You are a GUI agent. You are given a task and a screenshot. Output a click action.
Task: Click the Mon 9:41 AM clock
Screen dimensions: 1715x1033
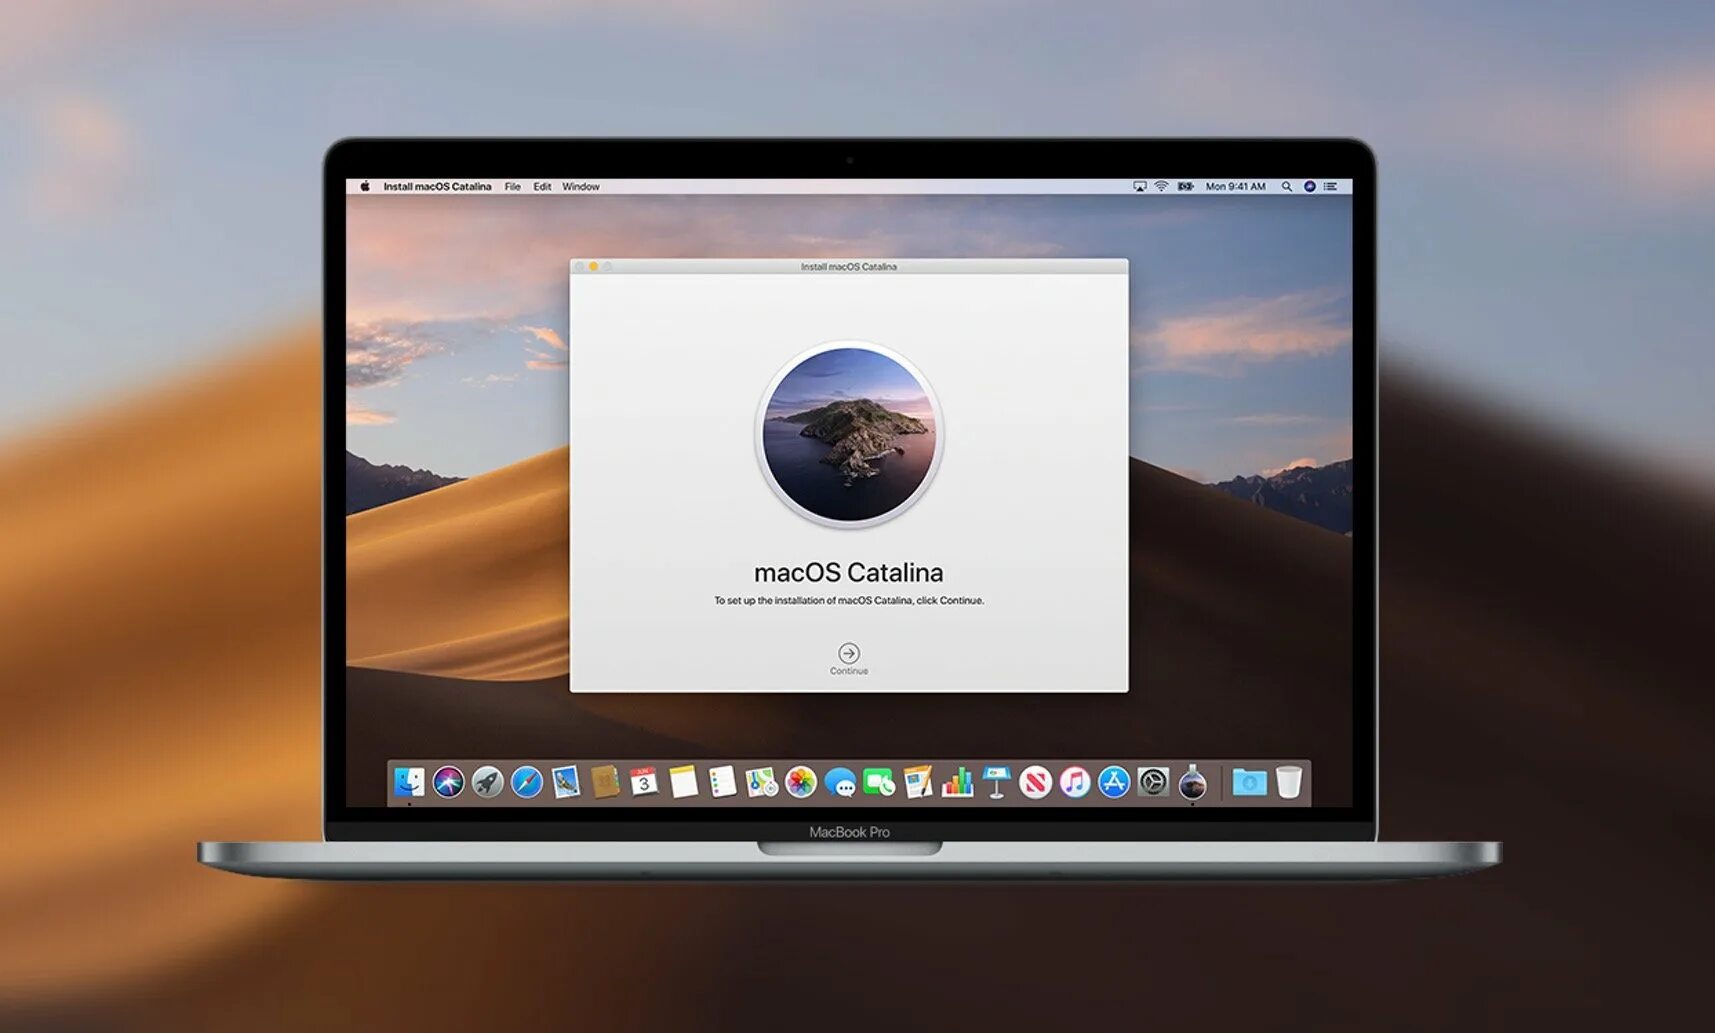click(x=1235, y=187)
